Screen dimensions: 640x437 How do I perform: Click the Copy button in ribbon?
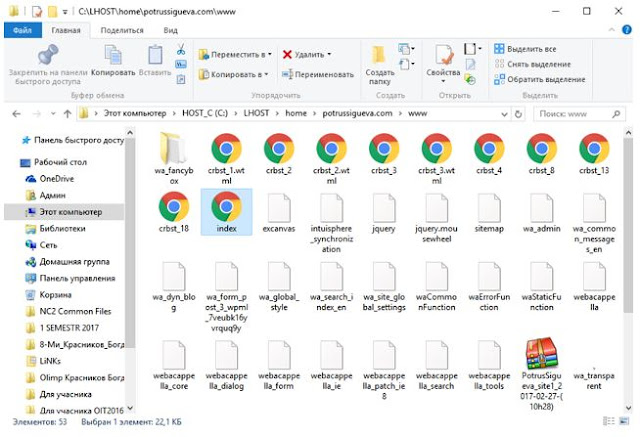(113, 60)
